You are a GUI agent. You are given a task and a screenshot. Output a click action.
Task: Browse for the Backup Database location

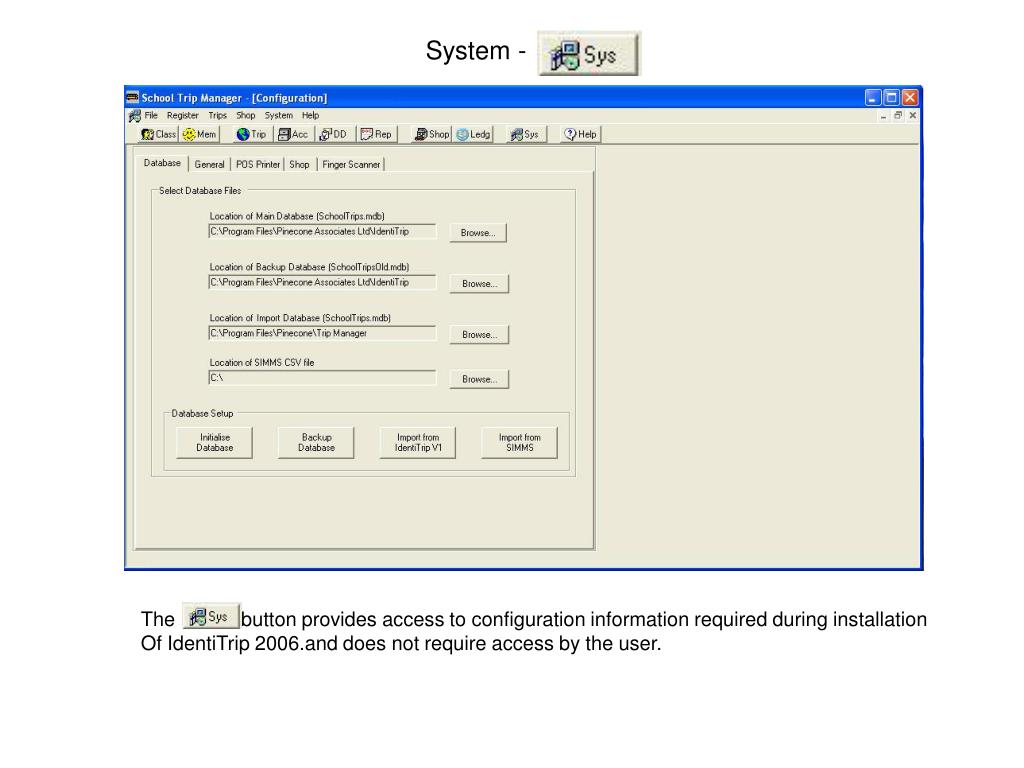[479, 283]
